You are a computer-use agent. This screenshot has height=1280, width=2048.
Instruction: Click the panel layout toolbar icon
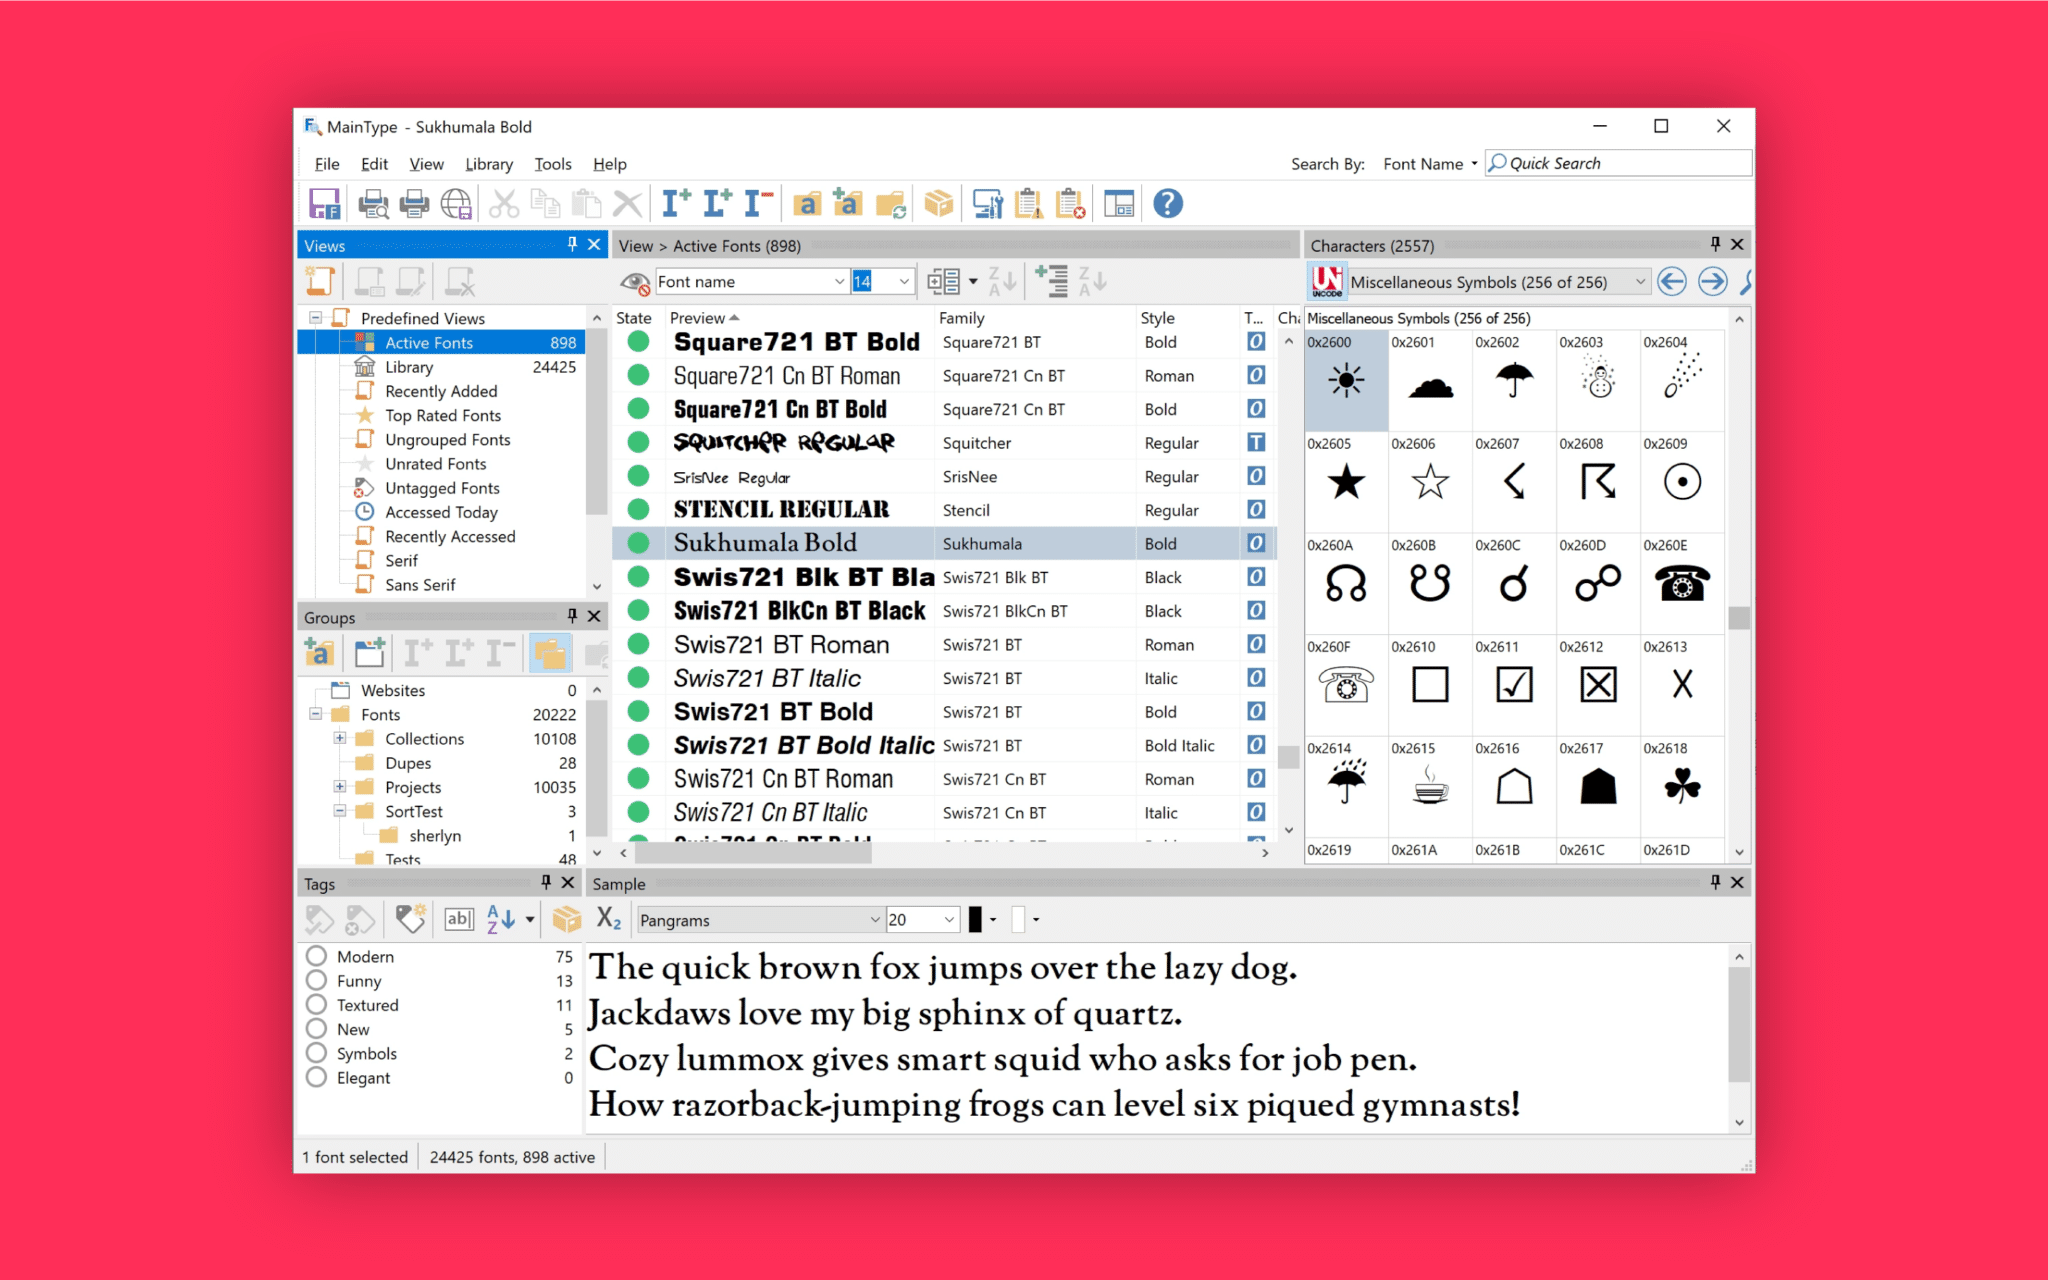(1119, 204)
